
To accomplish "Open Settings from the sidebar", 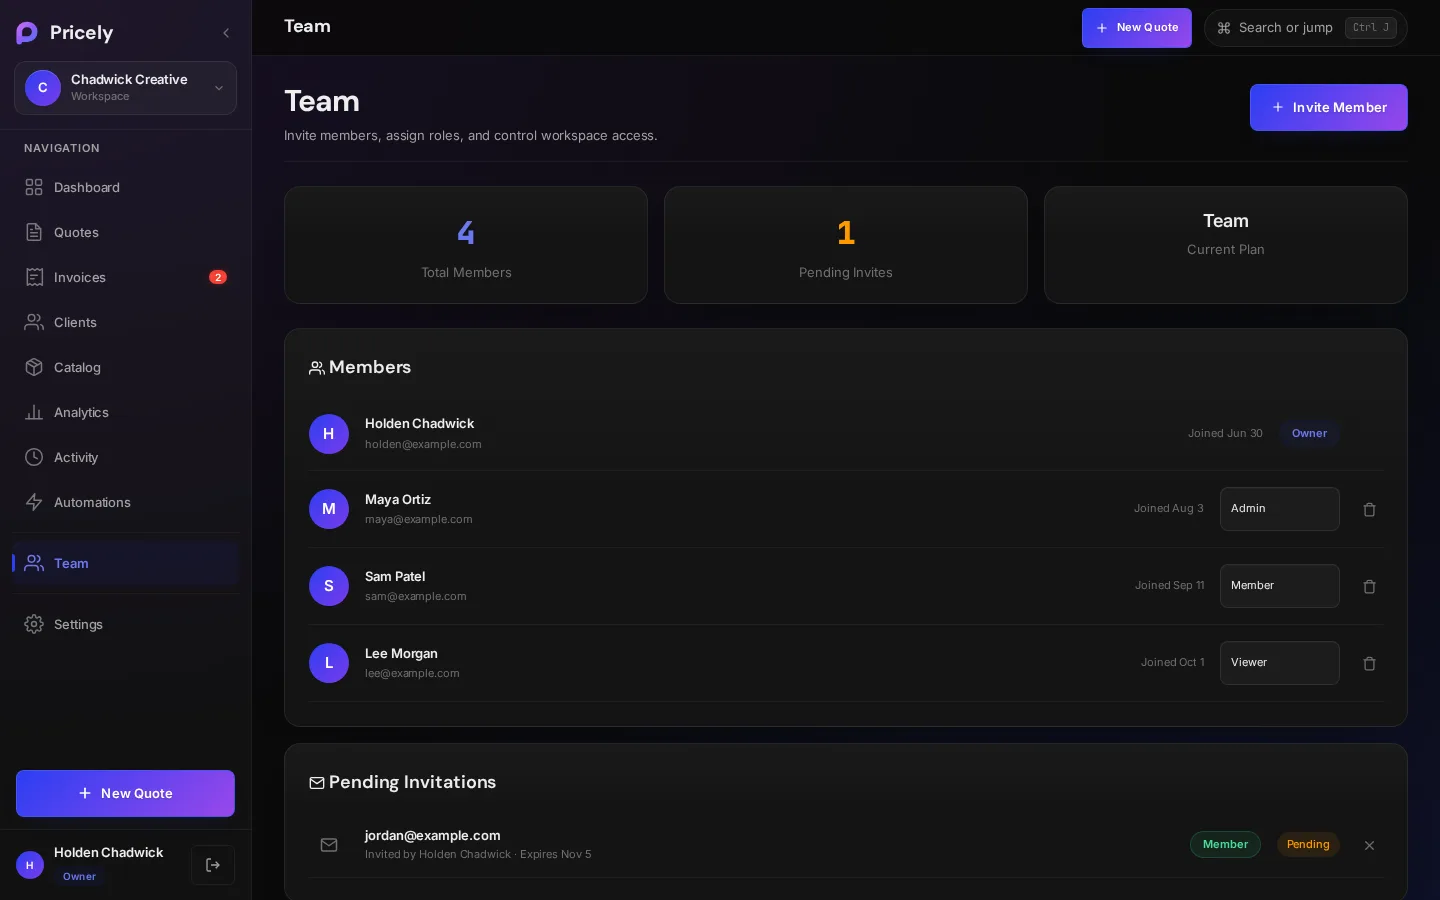I will 125,624.
